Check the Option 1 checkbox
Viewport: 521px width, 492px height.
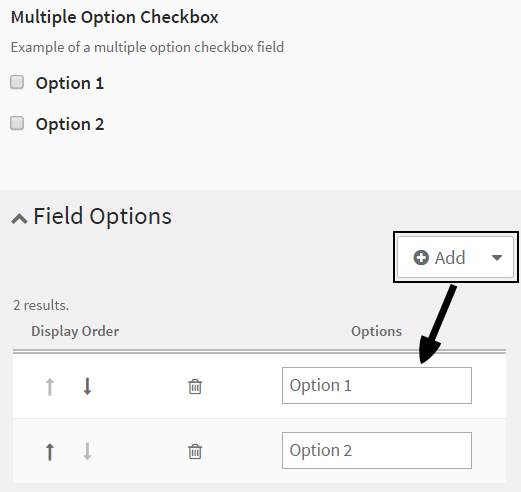point(17,82)
